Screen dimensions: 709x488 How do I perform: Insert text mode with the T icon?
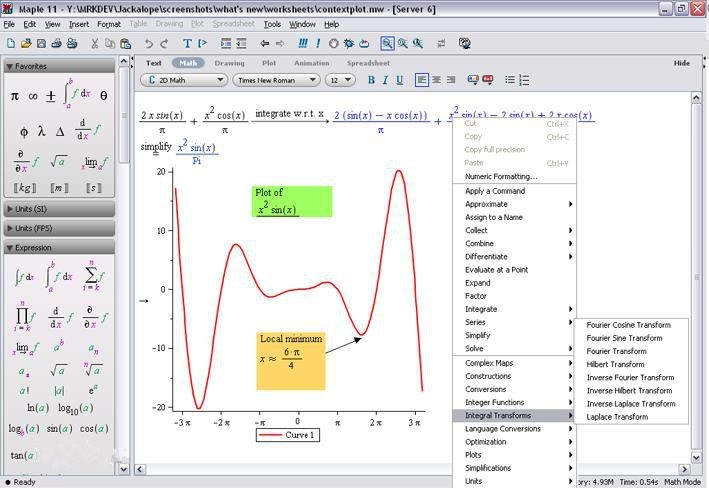pos(187,43)
